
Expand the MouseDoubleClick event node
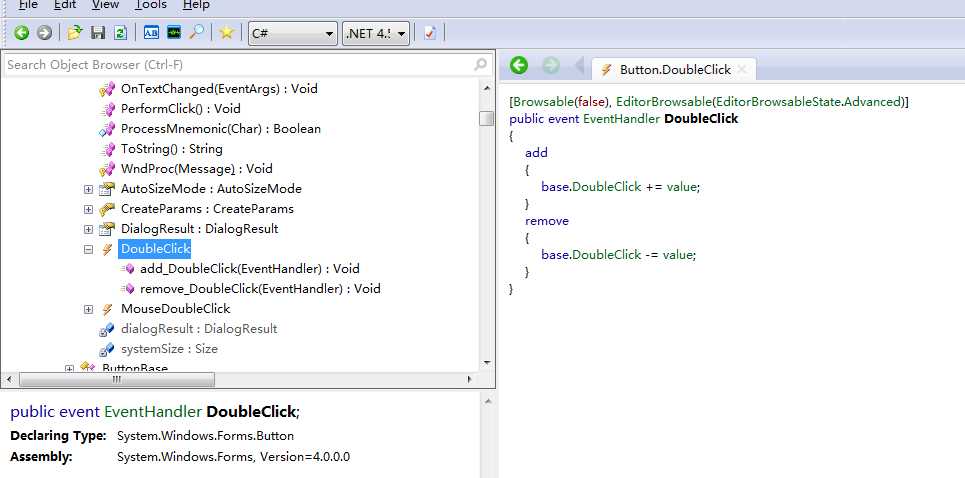89,309
